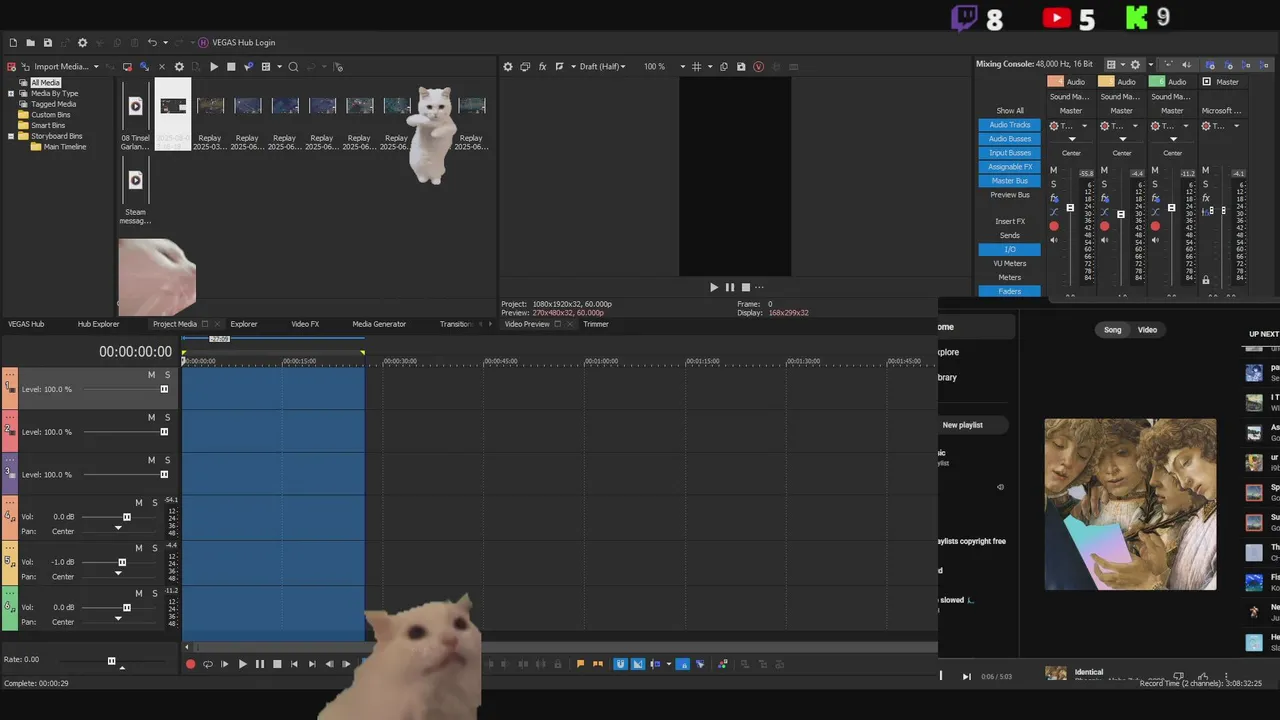Adjust the Rate slider below track list
The image size is (1280, 720).
(x=111, y=661)
